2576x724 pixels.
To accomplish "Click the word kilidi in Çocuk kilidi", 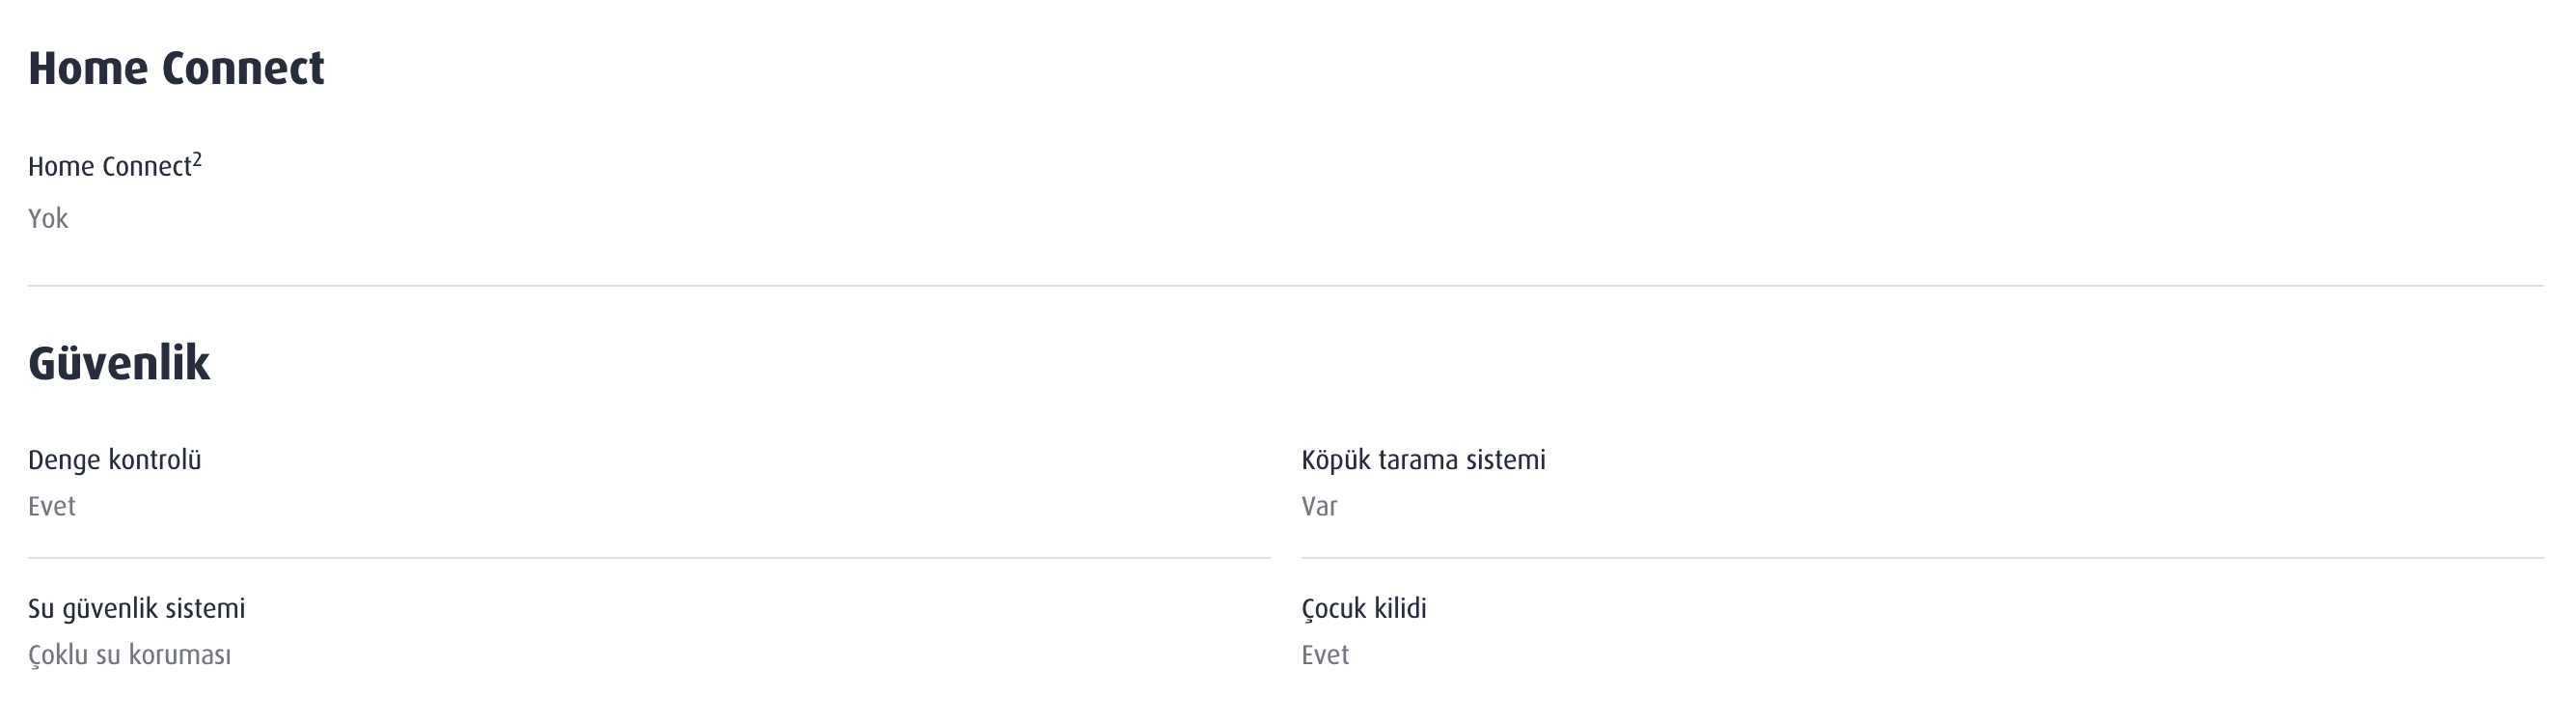I will pyautogui.click(x=1400, y=609).
